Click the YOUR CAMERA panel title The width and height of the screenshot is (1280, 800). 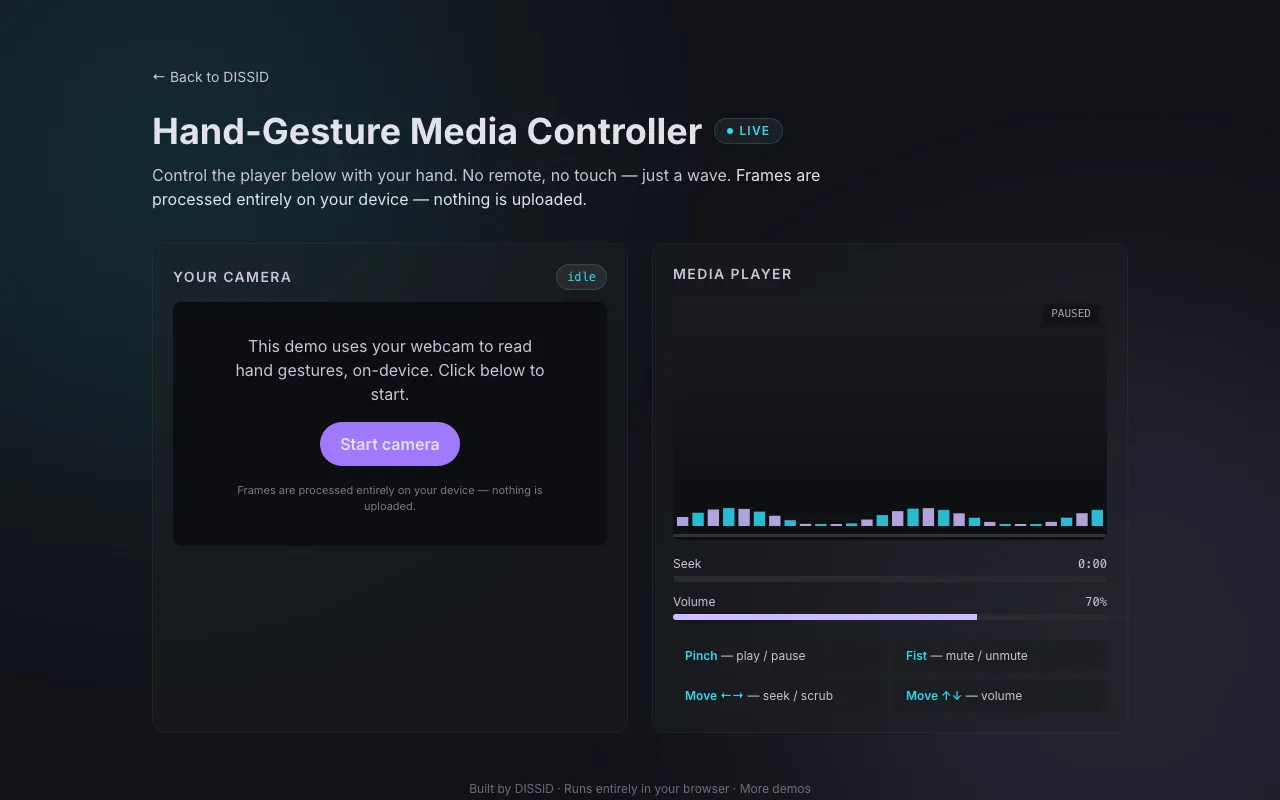(x=232, y=277)
